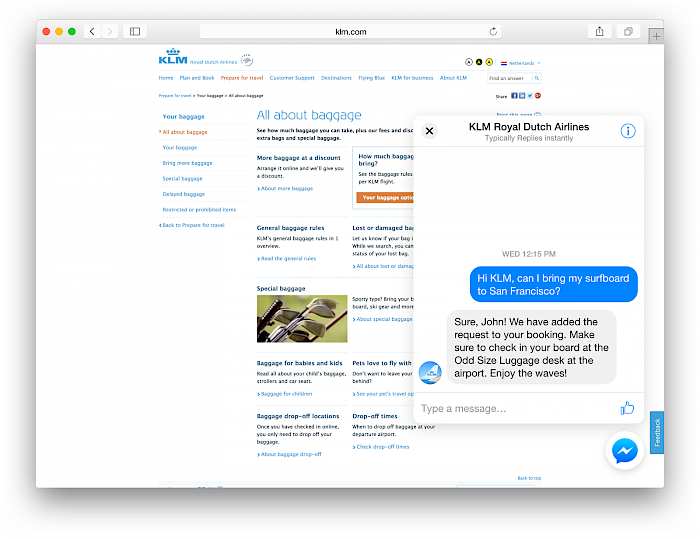Click the Find an answer search field

[x=510, y=78]
